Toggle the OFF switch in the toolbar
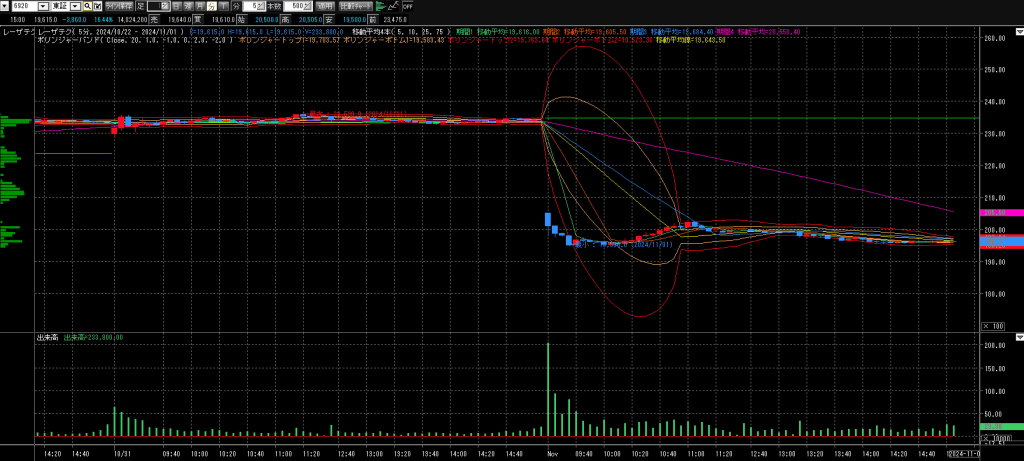This screenshot has width=1024, height=461. click(407, 5)
